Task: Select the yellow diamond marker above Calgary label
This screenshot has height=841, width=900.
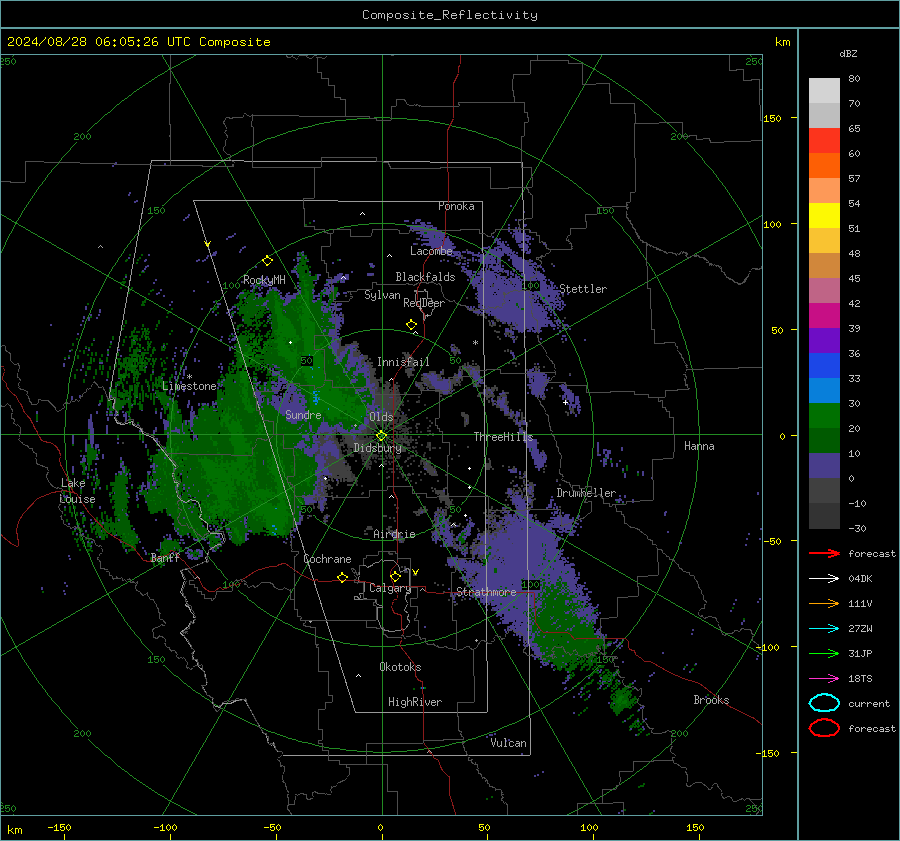Action: point(395,576)
